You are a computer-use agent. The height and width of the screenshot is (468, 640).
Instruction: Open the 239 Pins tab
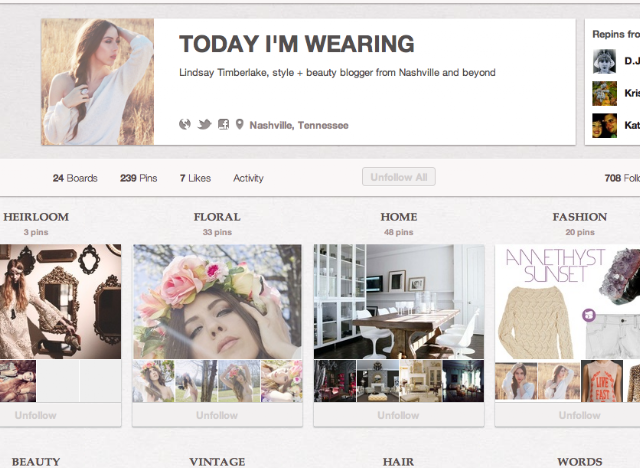pos(138,178)
